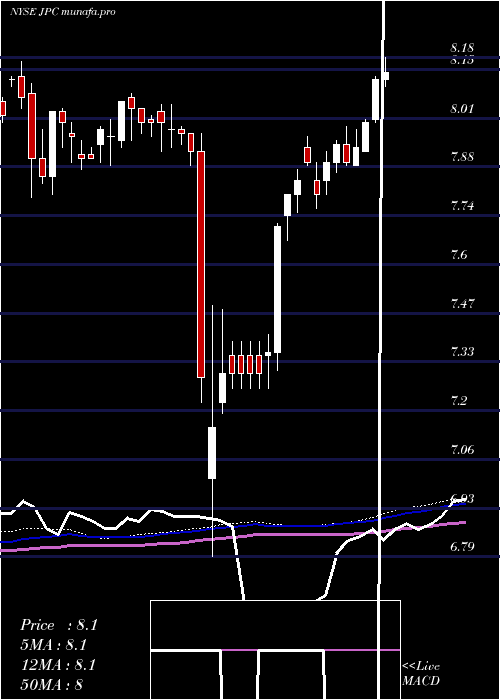Click the 7.2 price axis label

pos(459,400)
